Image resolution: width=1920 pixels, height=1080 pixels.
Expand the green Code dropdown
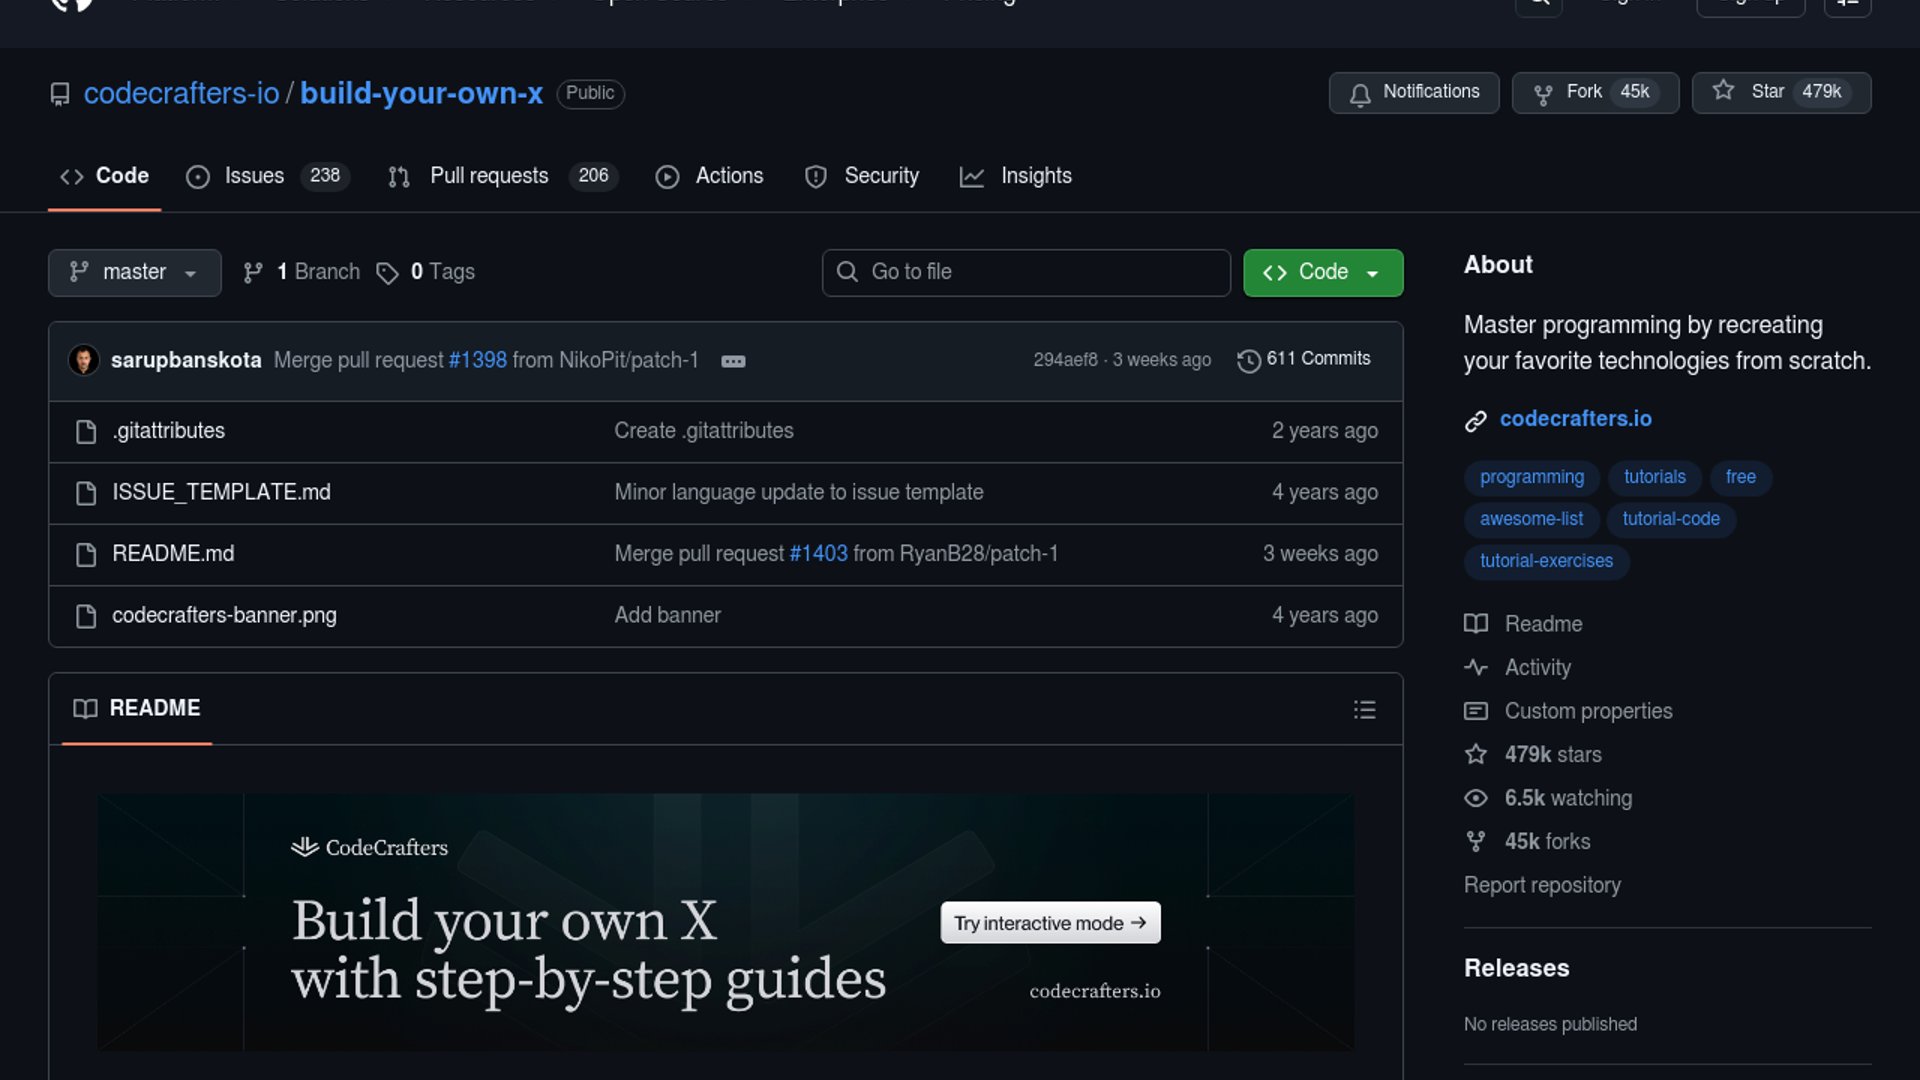[x=1322, y=272]
